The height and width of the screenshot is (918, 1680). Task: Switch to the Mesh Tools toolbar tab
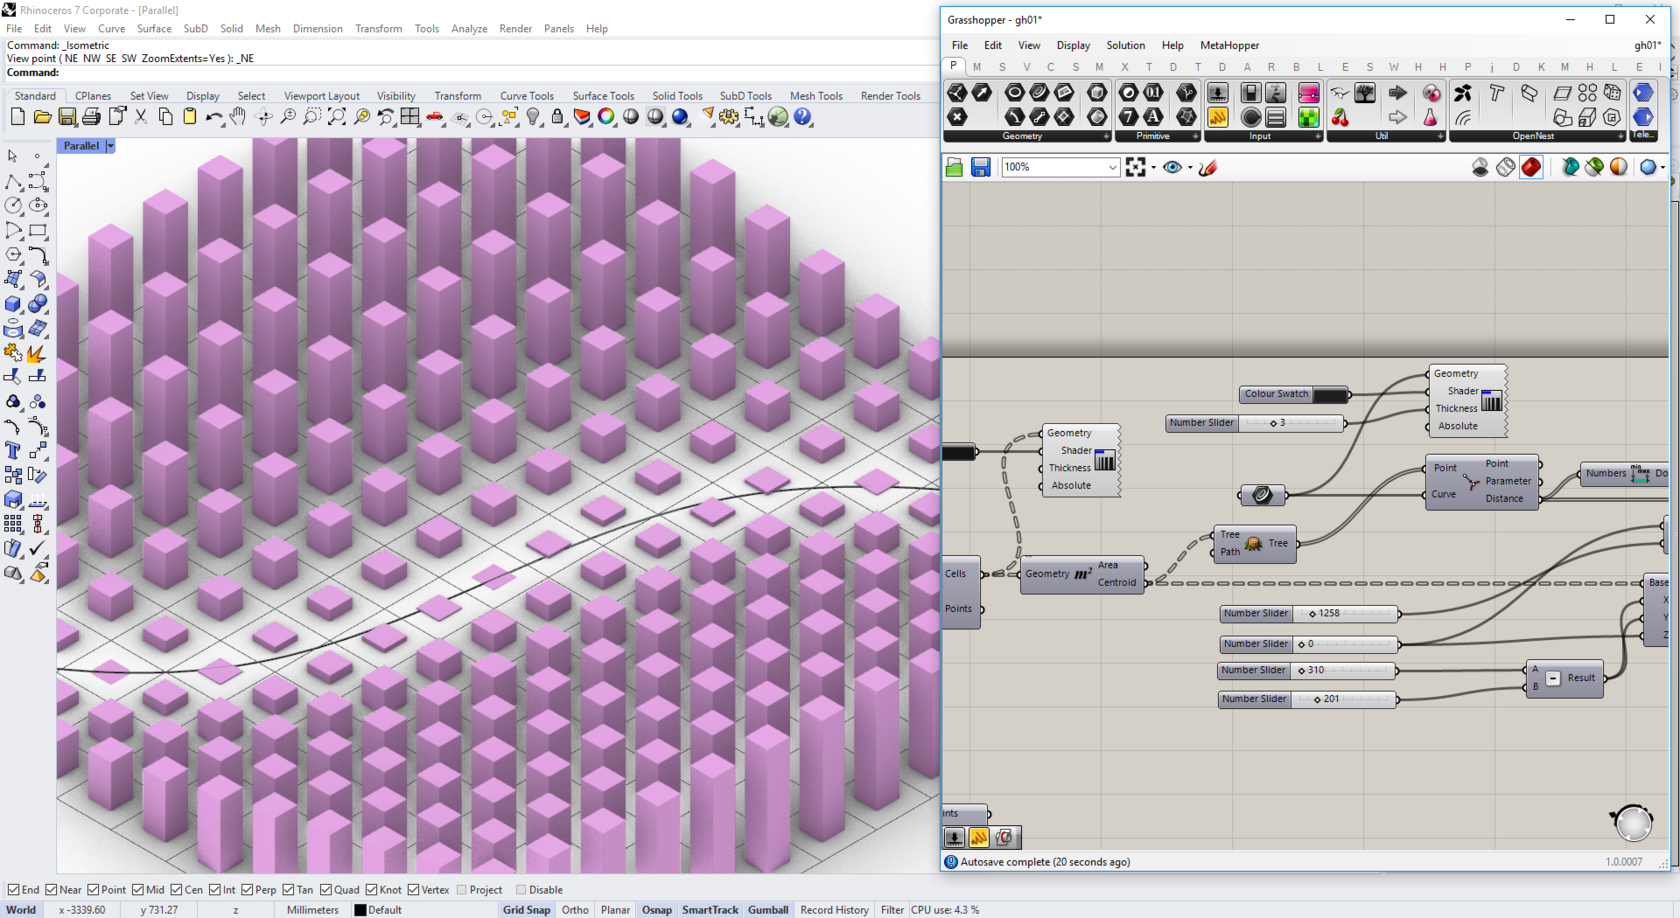[x=816, y=96]
